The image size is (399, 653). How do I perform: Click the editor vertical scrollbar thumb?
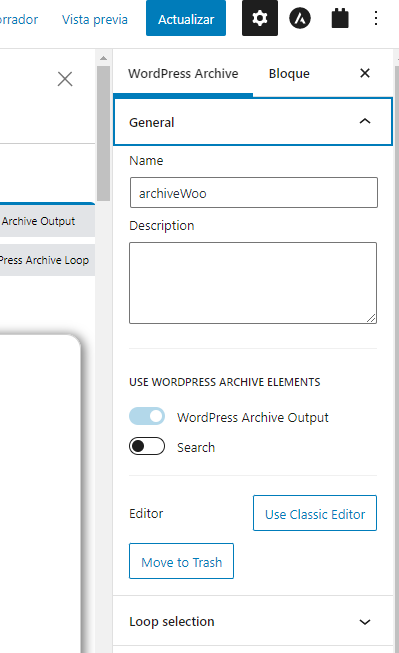(103, 133)
